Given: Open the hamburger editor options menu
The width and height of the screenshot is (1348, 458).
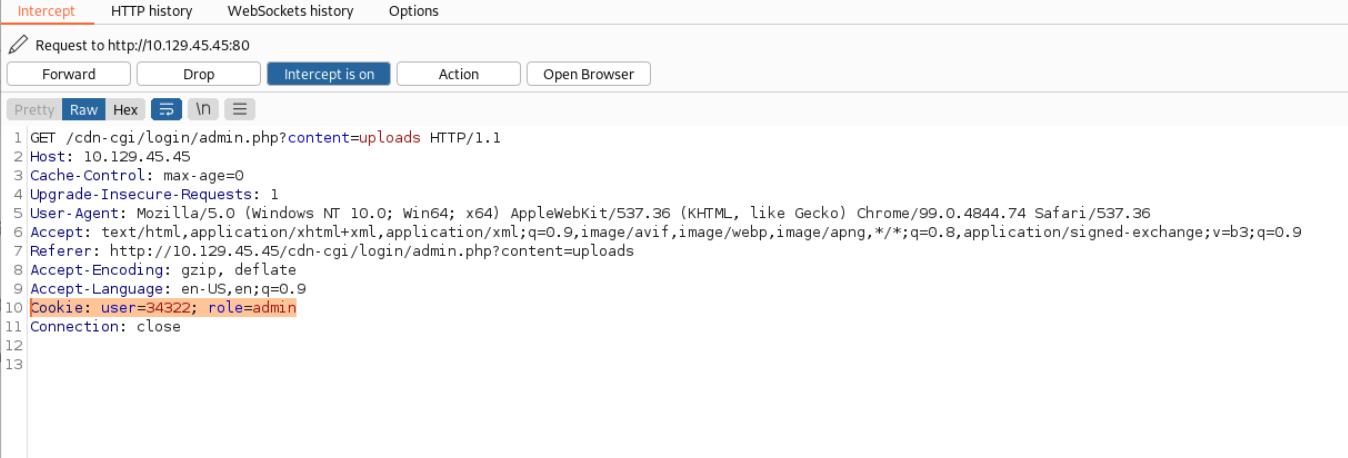Looking at the screenshot, I should click(x=240, y=109).
